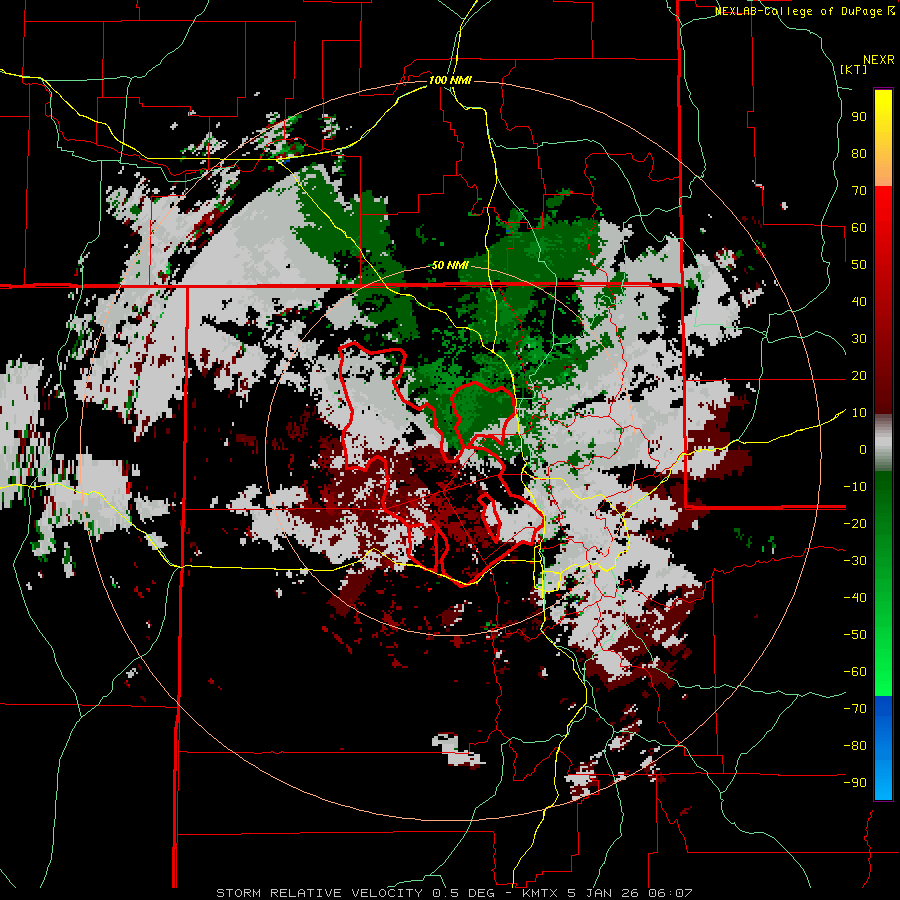
Task: Click the 30 value on velocity scale
Action: (x=859, y=339)
